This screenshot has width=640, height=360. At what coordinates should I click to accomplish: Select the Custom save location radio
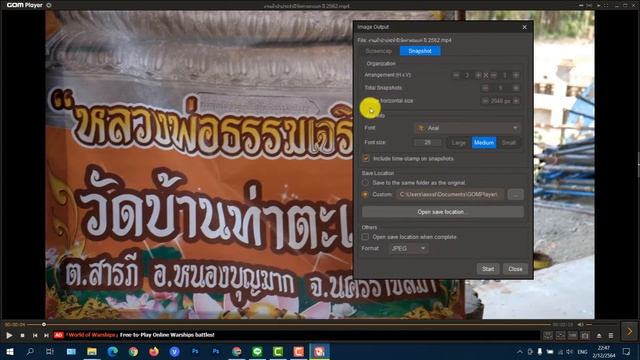(365, 194)
